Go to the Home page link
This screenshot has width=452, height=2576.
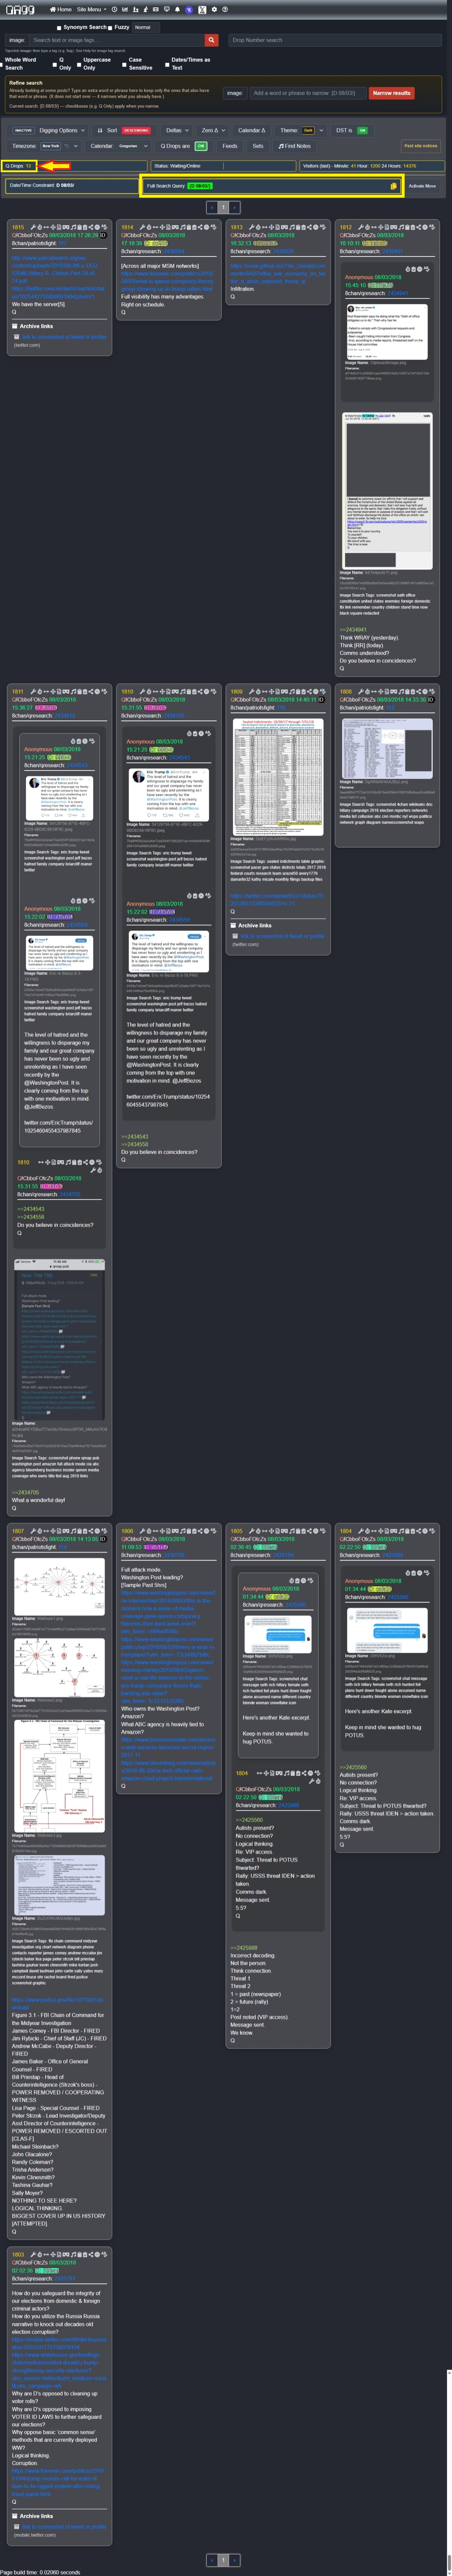point(61,9)
